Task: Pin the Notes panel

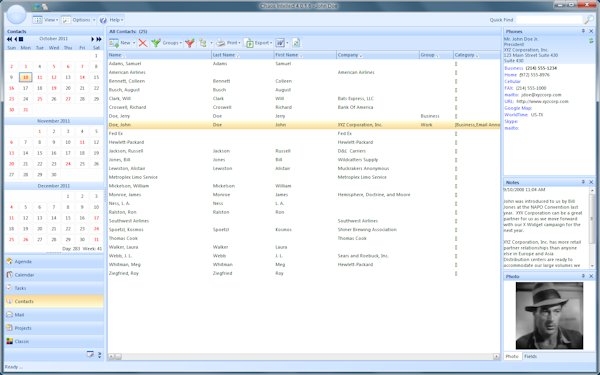Action: point(583,182)
